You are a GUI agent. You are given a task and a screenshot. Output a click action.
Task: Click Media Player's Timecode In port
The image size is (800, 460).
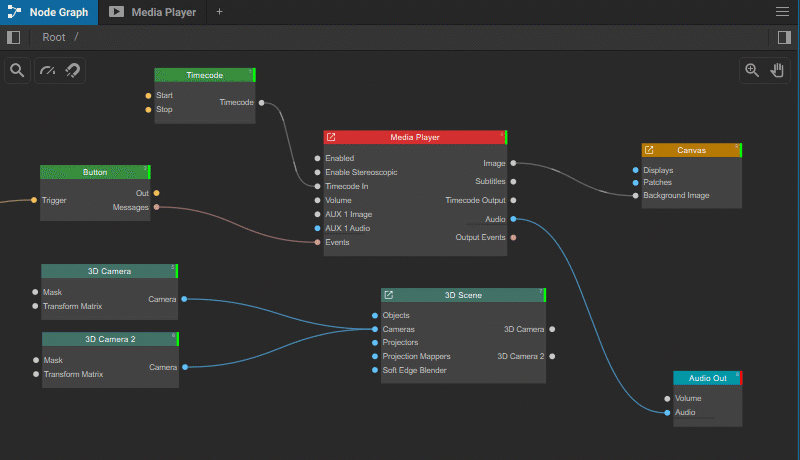pyautogui.click(x=317, y=186)
